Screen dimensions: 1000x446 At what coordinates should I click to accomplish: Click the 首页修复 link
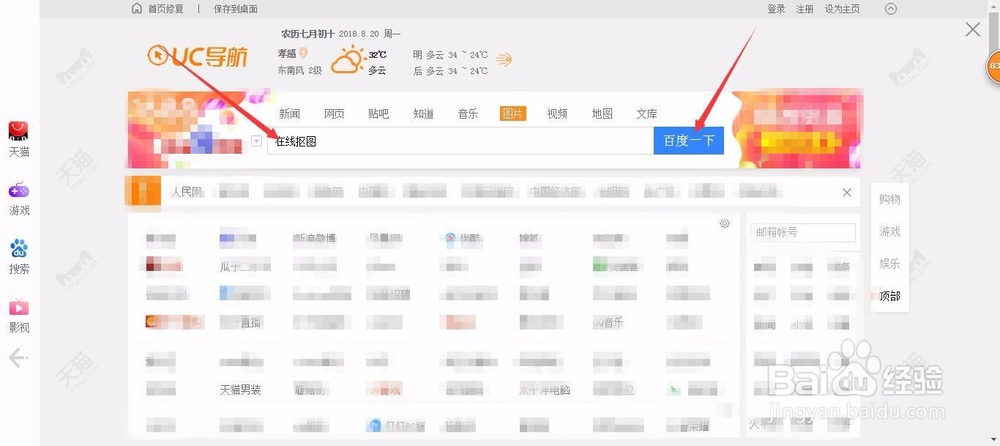pyautogui.click(x=165, y=9)
